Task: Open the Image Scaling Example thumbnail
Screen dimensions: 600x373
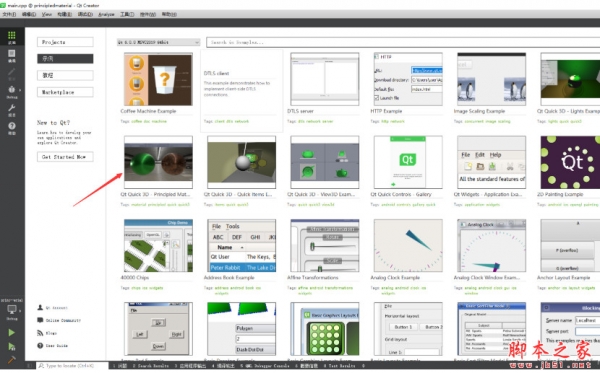Action: pyautogui.click(x=492, y=79)
